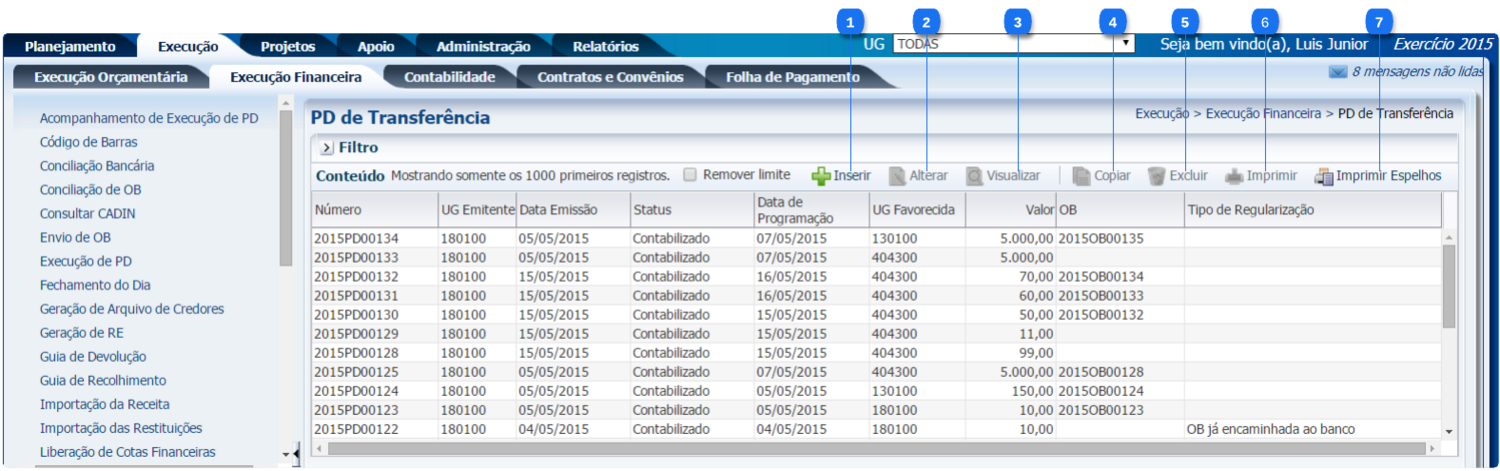Open the UG TODAS dropdown

(x=1126, y=44)
